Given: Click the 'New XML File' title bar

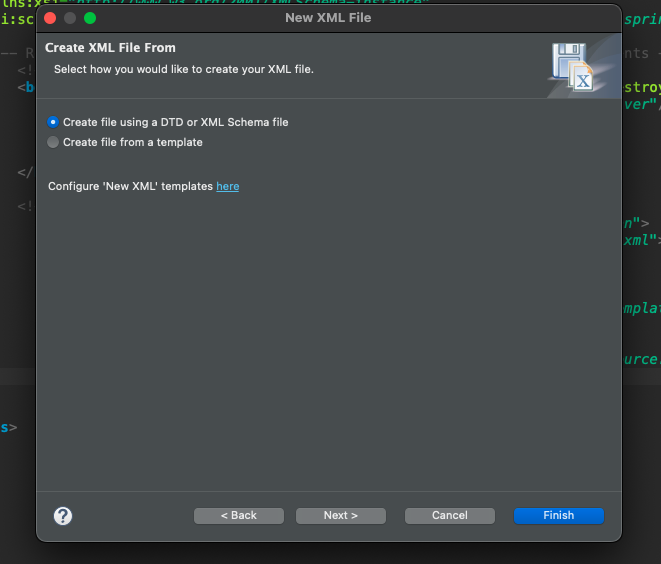Looking at the screenshot, I should pyautogui.click(x=328, y=18).
